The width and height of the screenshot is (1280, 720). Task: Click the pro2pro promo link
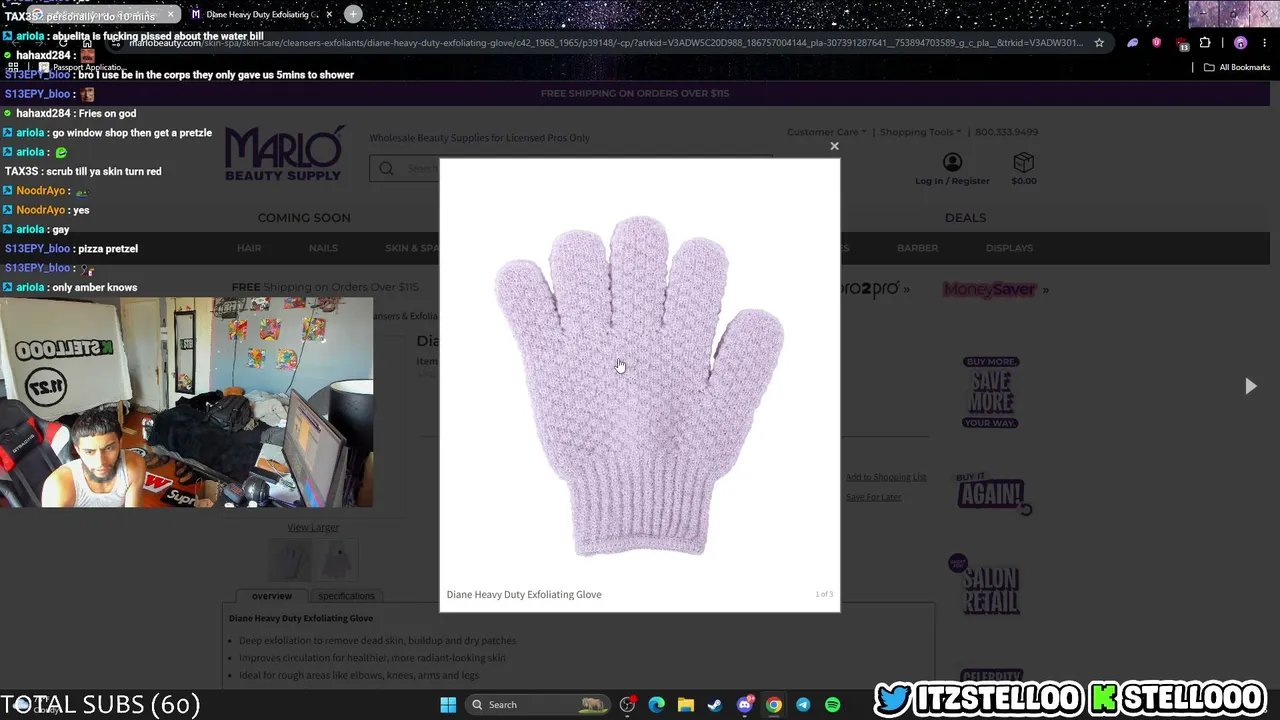pyautogui.click(x=876, y=289)
